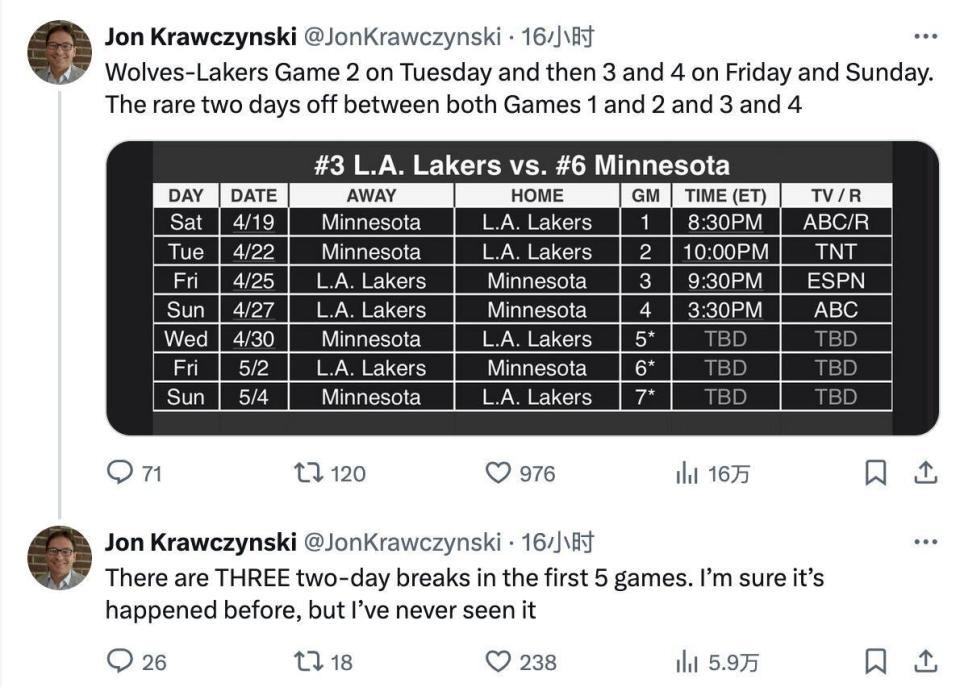Open Jon Krawczynski's profile from first tweet name
Image resolution: width=960 pixels, height=687 pixels.
[200, 38]
